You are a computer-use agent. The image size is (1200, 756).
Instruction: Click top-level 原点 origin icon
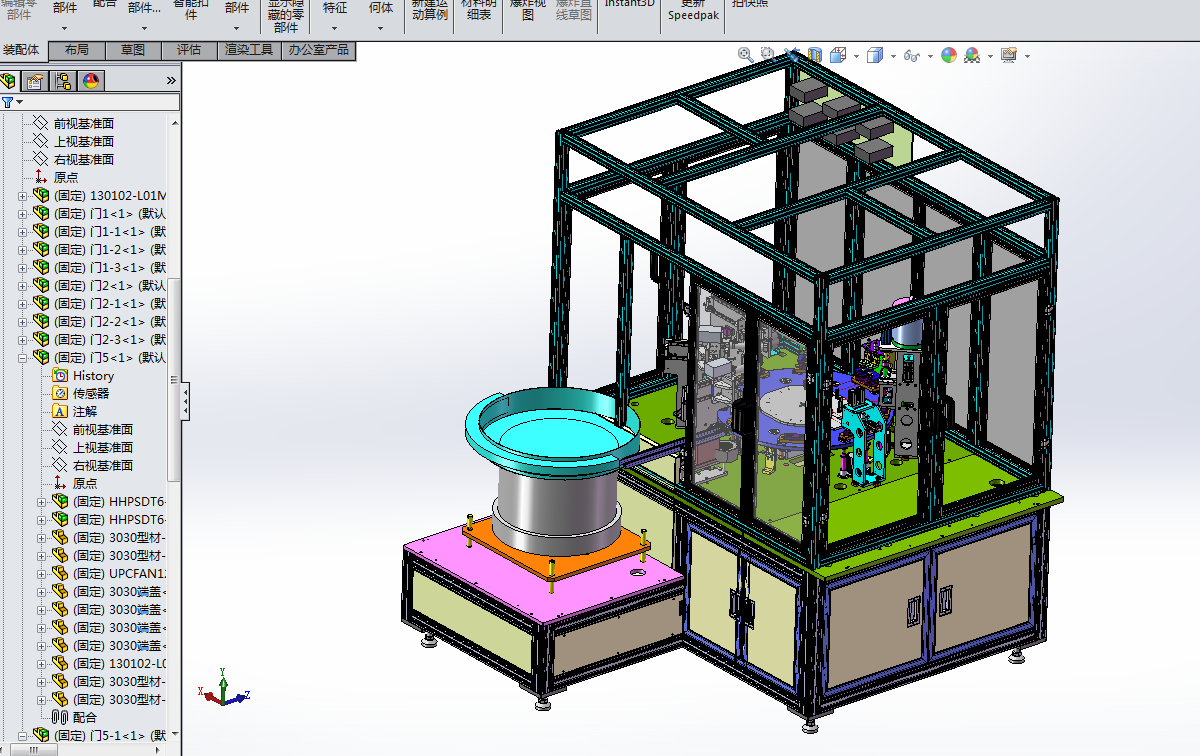click(41, 177)
